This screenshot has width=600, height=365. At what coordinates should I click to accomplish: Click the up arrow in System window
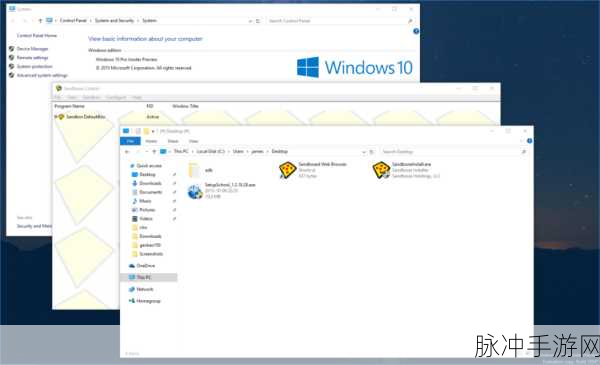40,21
